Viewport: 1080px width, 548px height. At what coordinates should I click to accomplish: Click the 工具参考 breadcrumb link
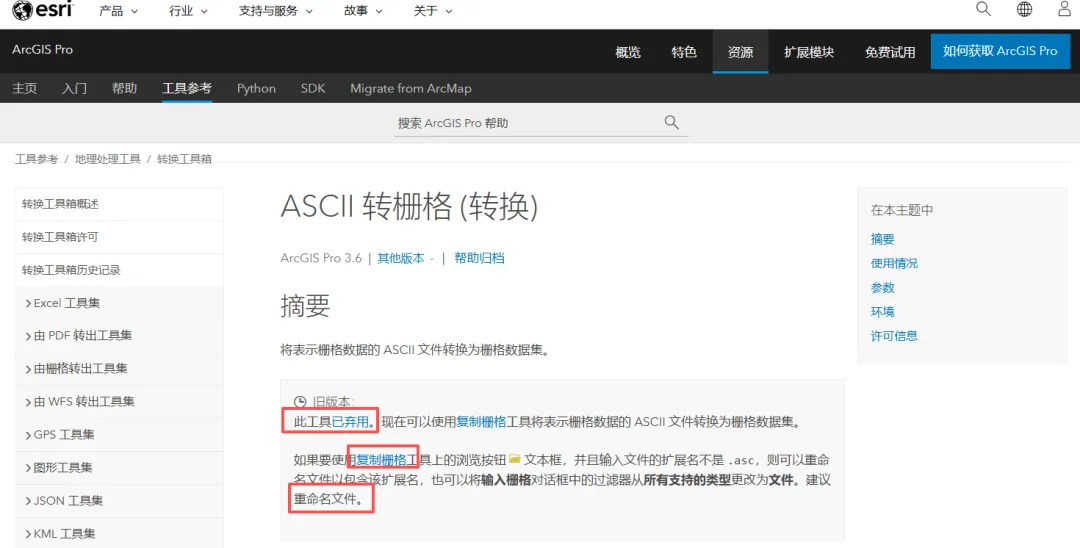[x=37, y=159]
